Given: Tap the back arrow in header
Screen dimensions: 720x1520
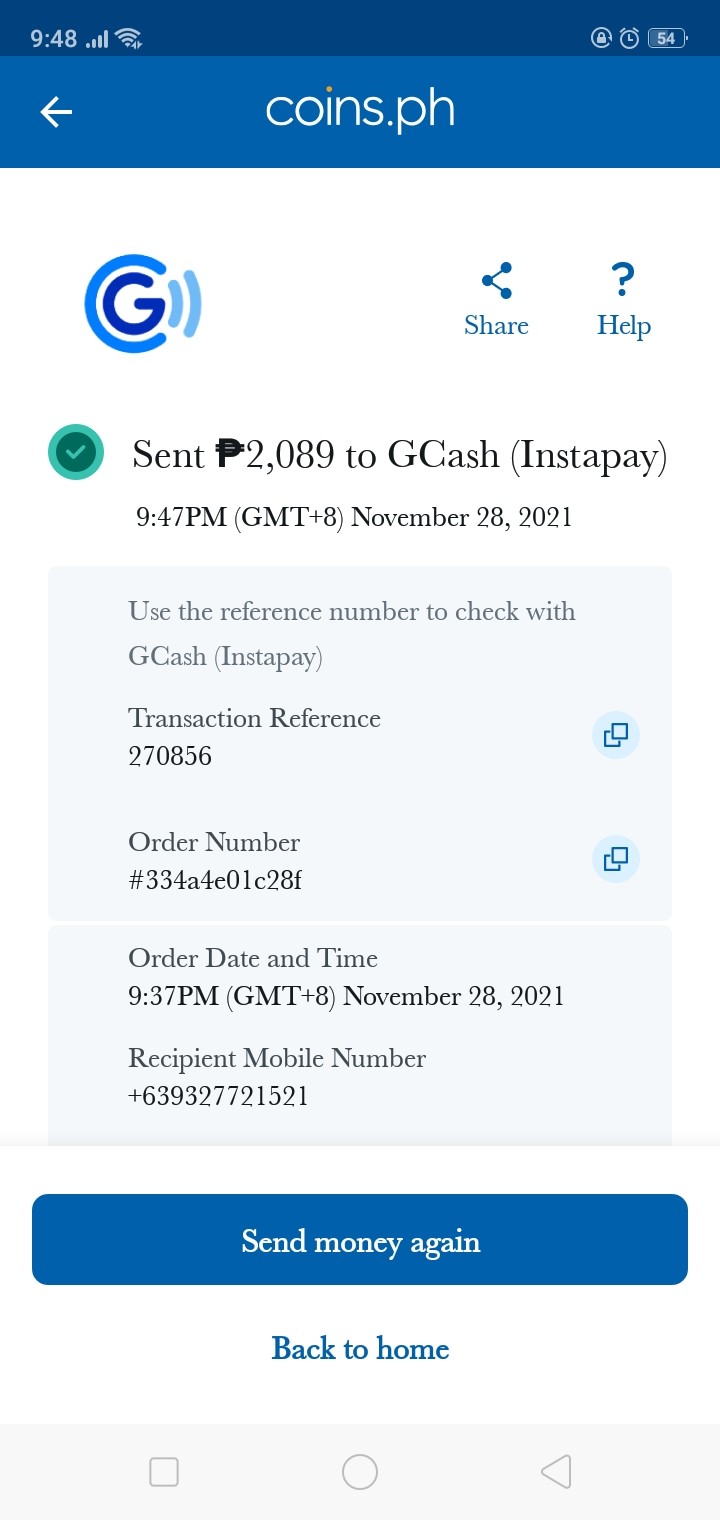Looking at the screenshot, I should pyautogui.click(x=56, y=112).
